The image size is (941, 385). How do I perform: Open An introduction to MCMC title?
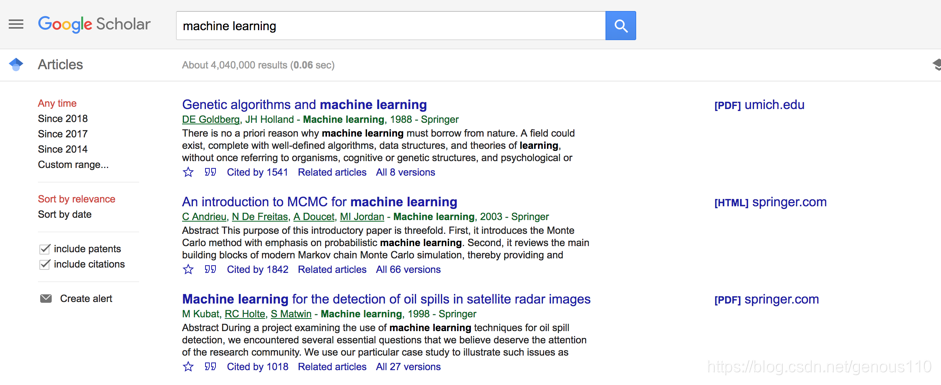click(320, 201)
